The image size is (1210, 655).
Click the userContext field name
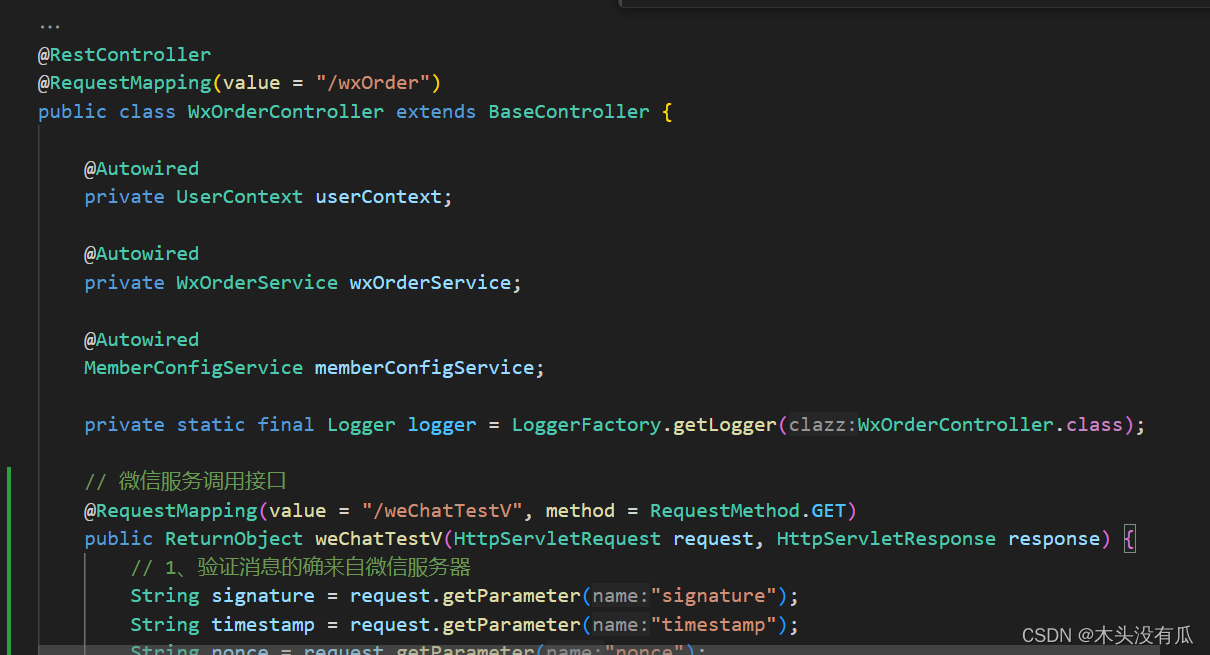(x=378, y=196)
